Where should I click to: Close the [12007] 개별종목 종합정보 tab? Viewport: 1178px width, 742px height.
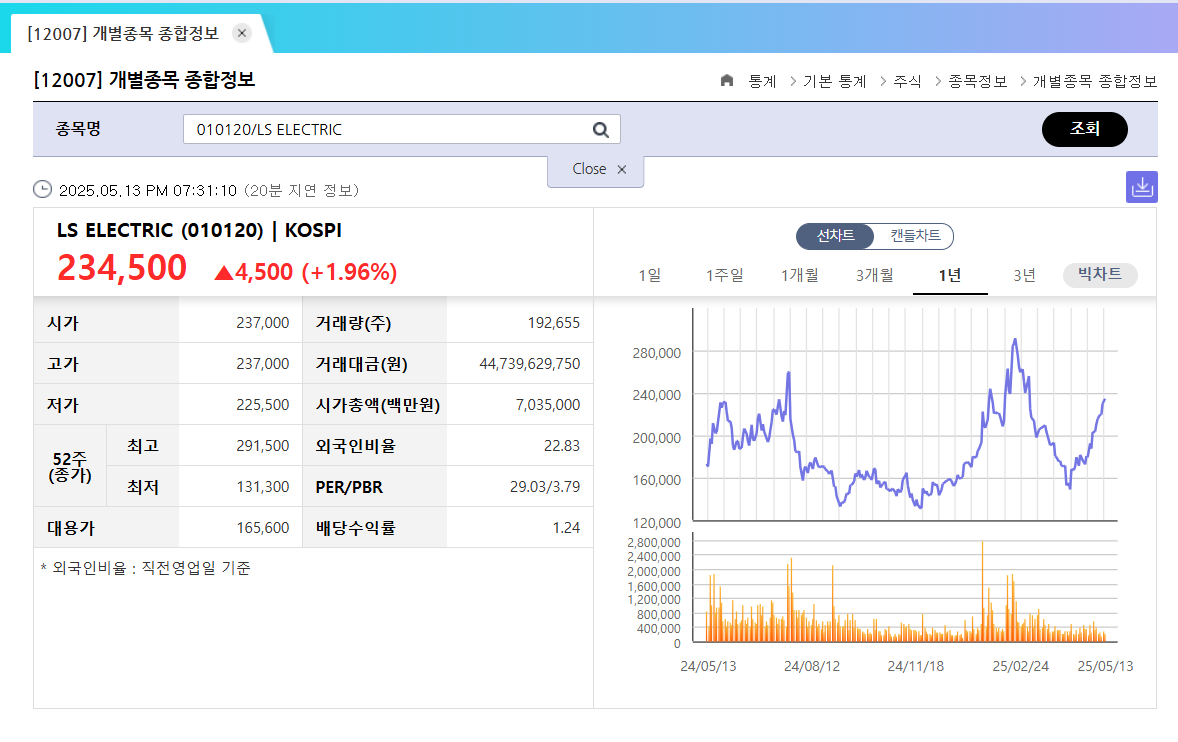[x=241, y=31]
